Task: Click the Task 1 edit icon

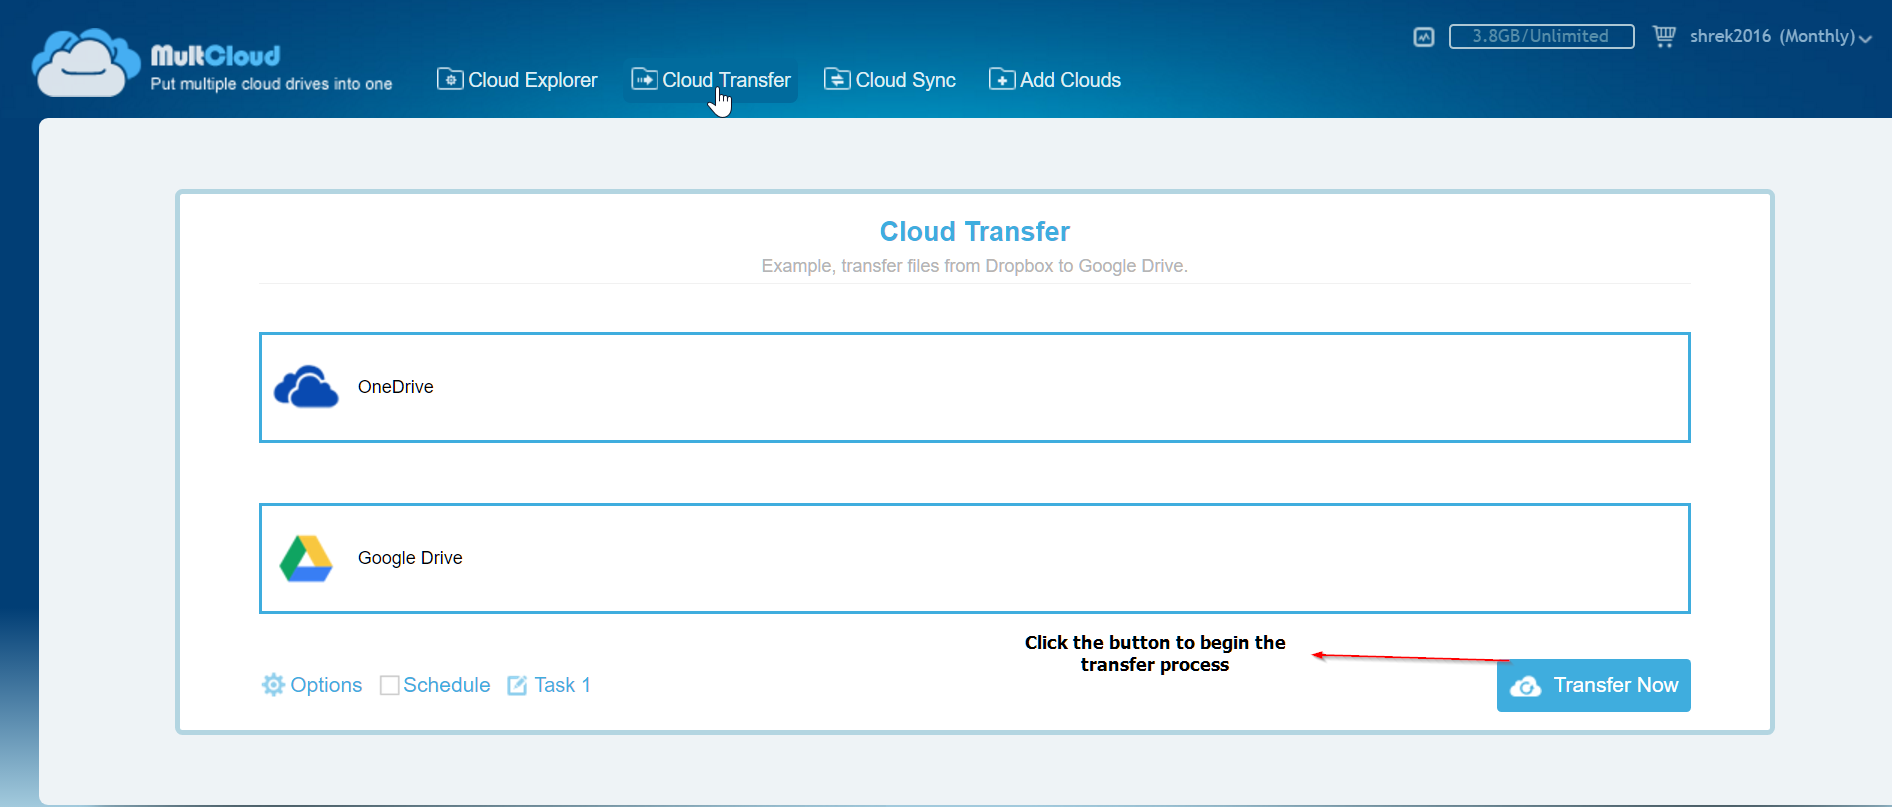Action: pos(517,685)
